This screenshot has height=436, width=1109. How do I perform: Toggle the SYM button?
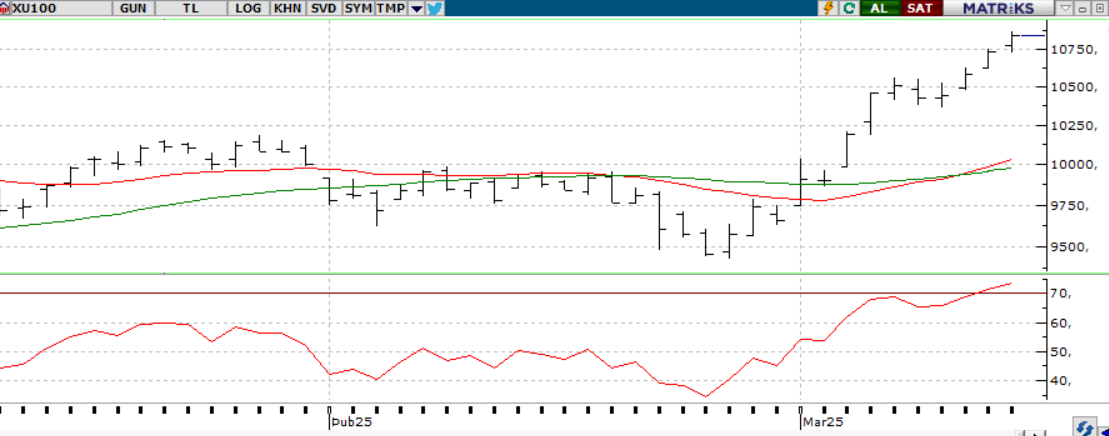pos(358,8)
